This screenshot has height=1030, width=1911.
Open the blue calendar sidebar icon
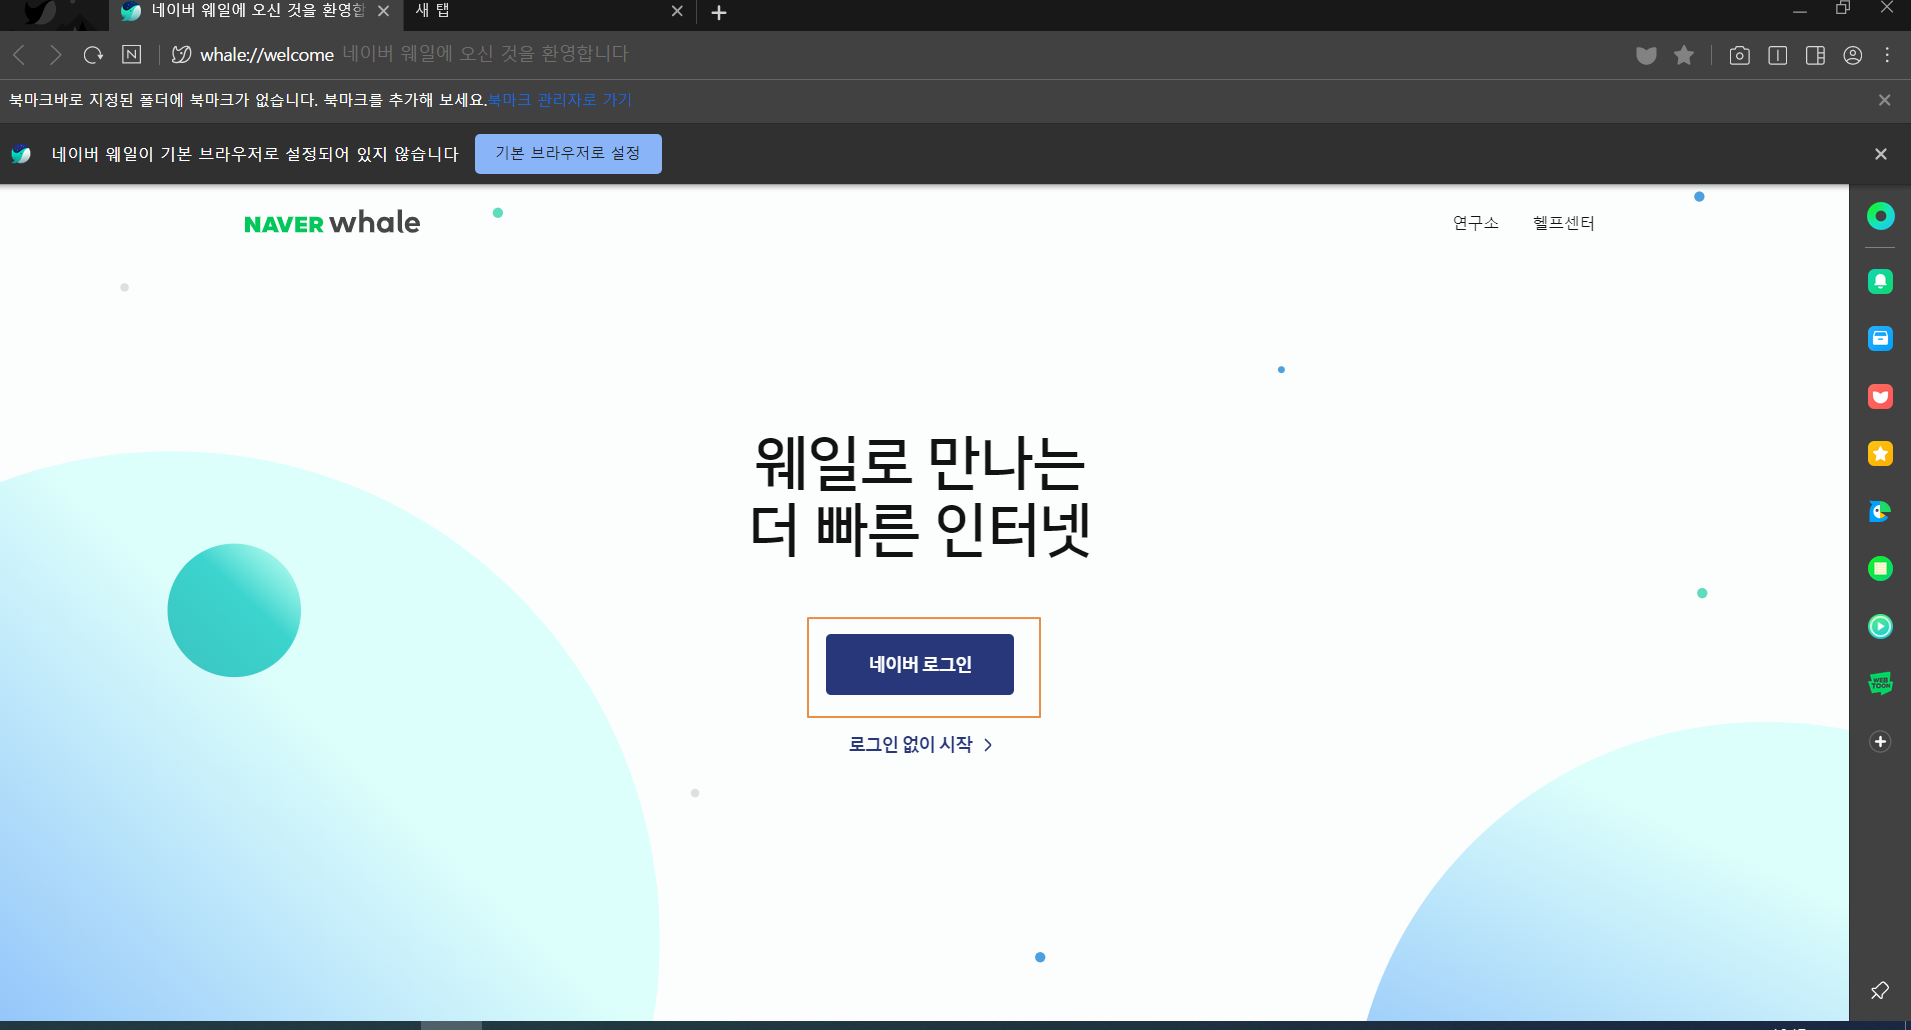[x=1880, y=338]
